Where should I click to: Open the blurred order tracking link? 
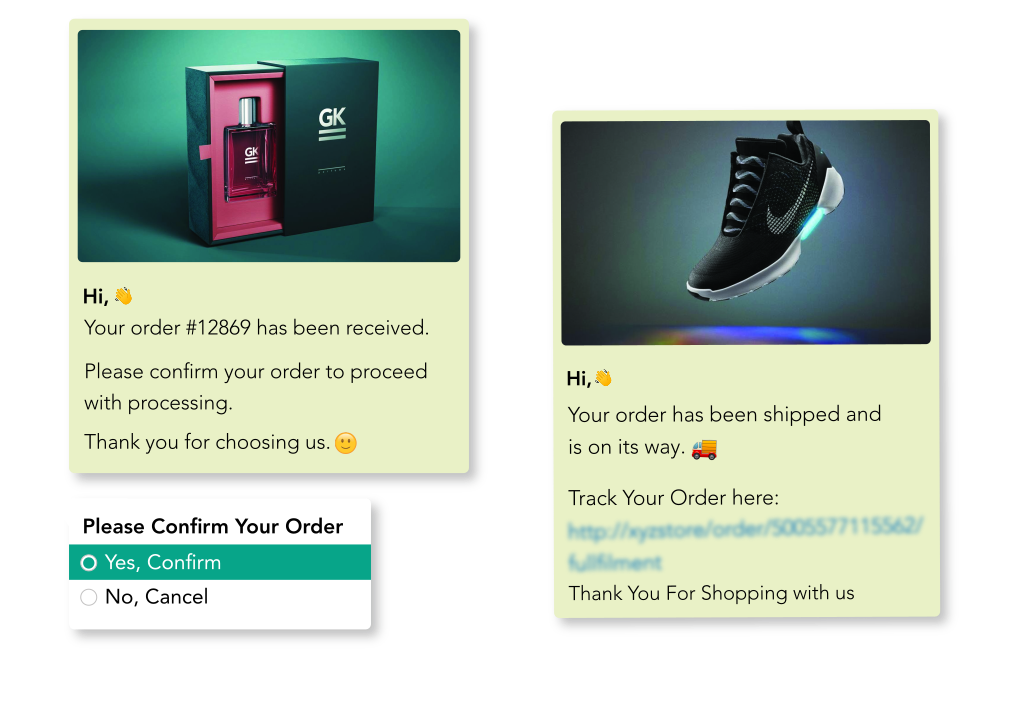tap(745, 545)
